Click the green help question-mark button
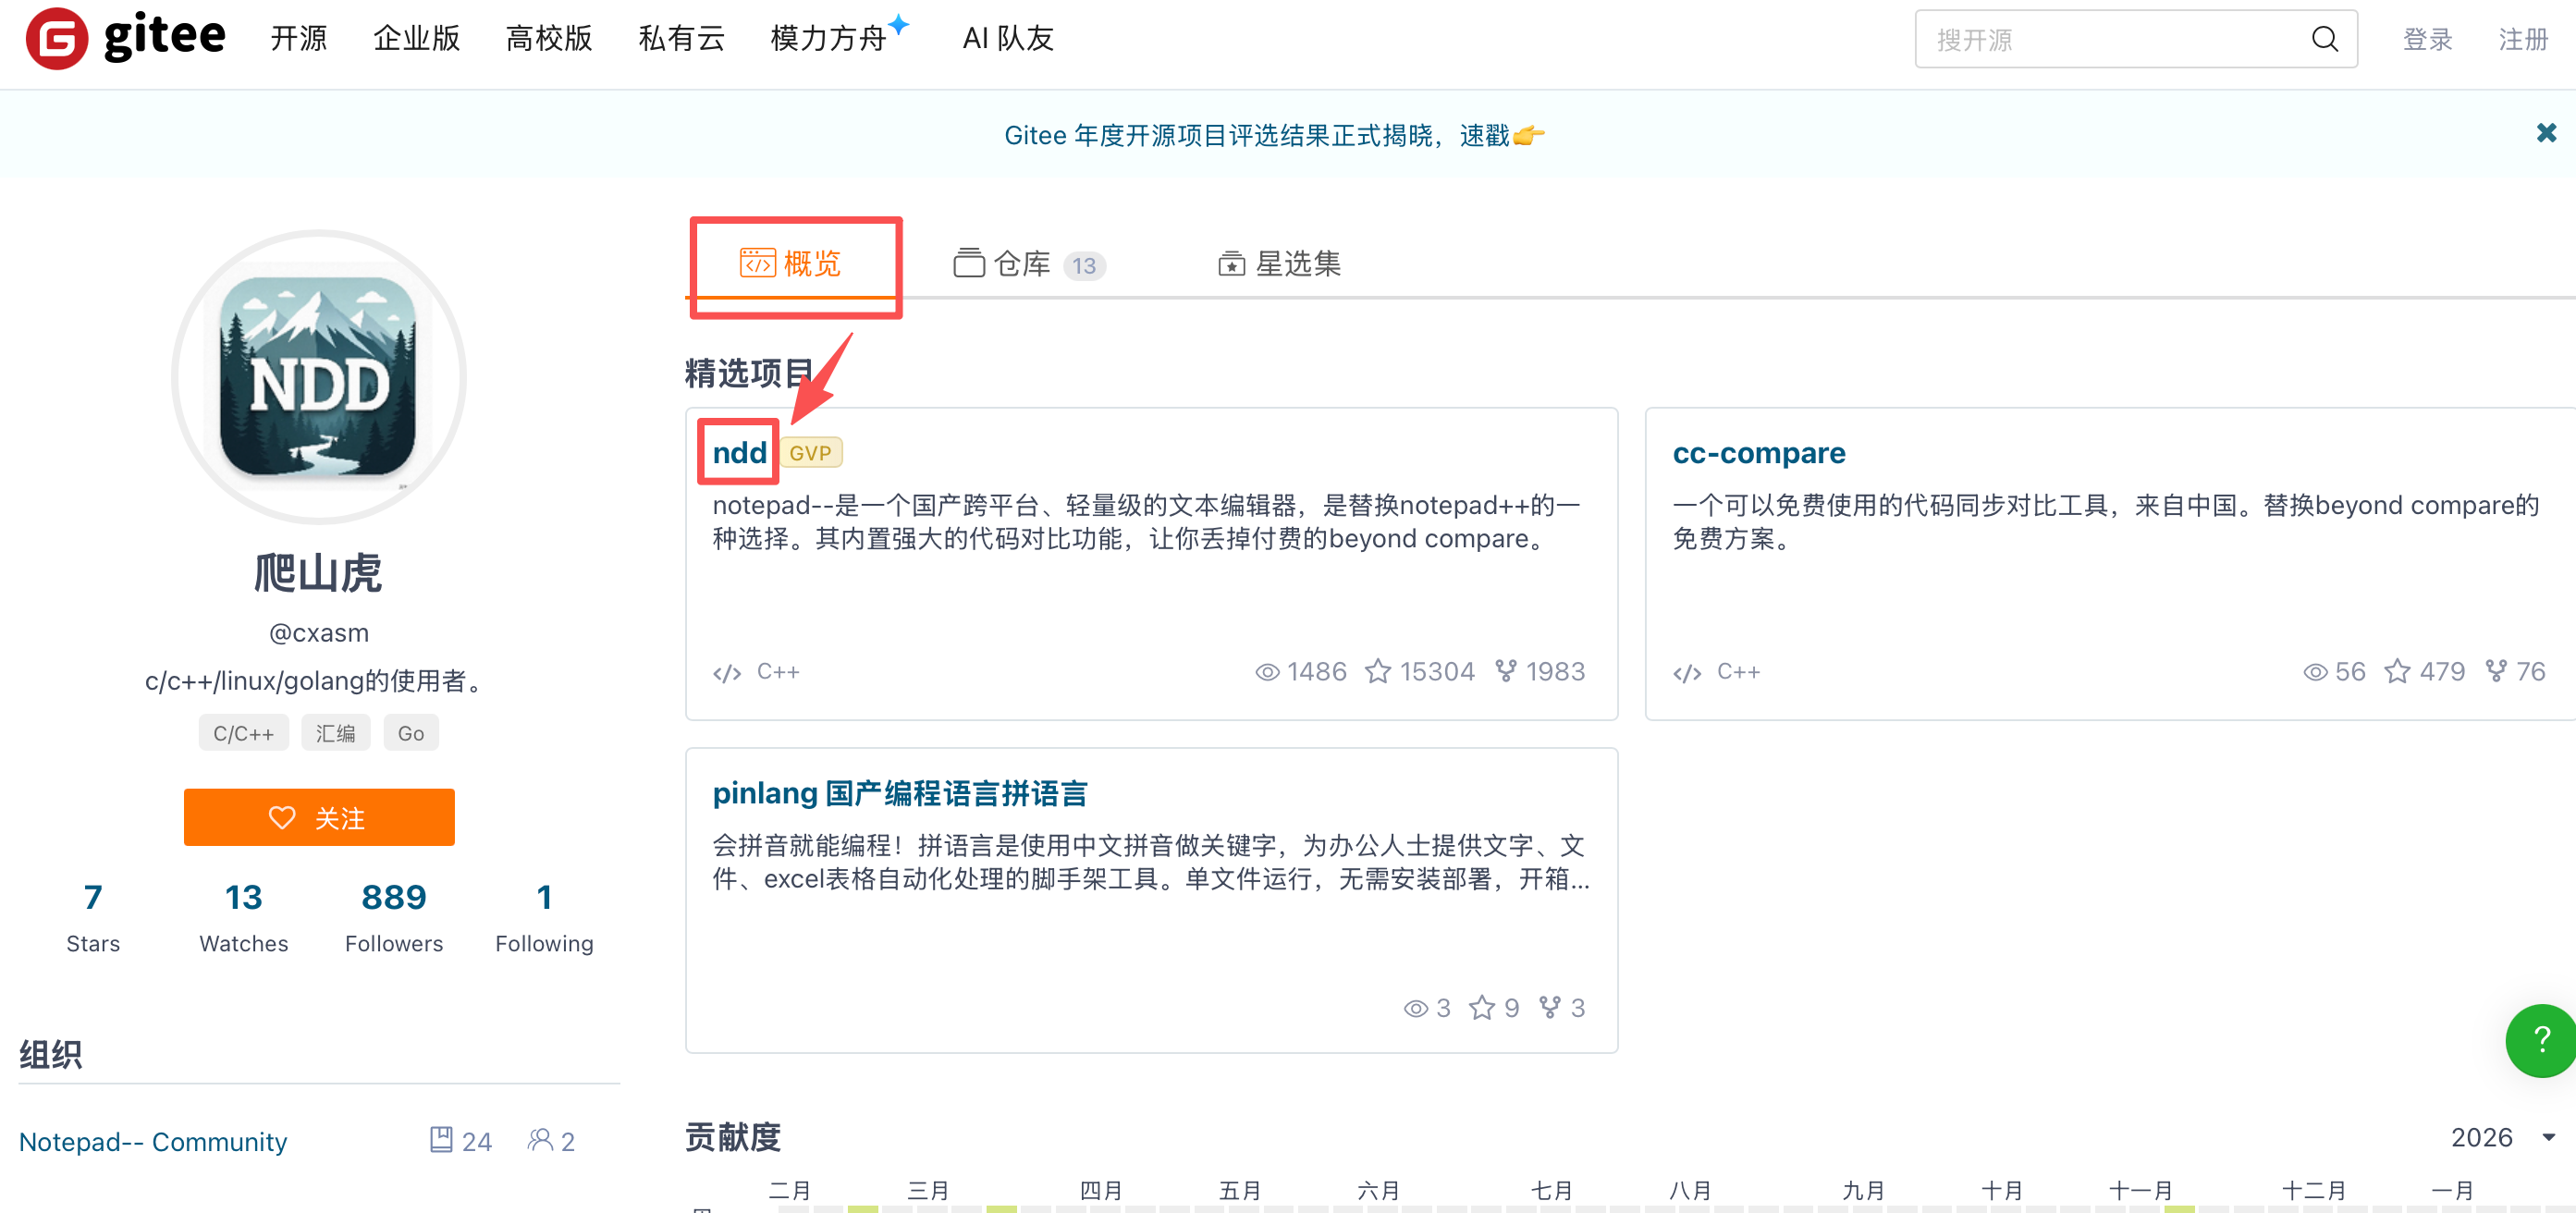 click(x=2541, y=1040)
